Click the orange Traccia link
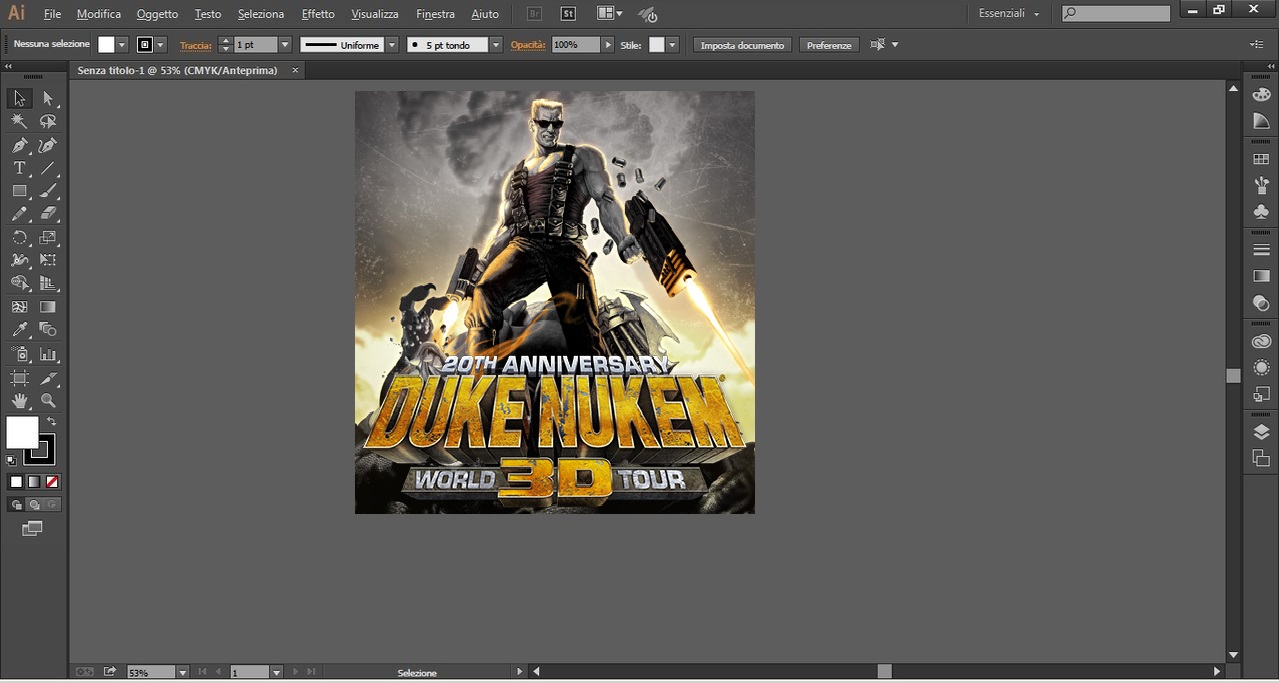 (196, 45)
